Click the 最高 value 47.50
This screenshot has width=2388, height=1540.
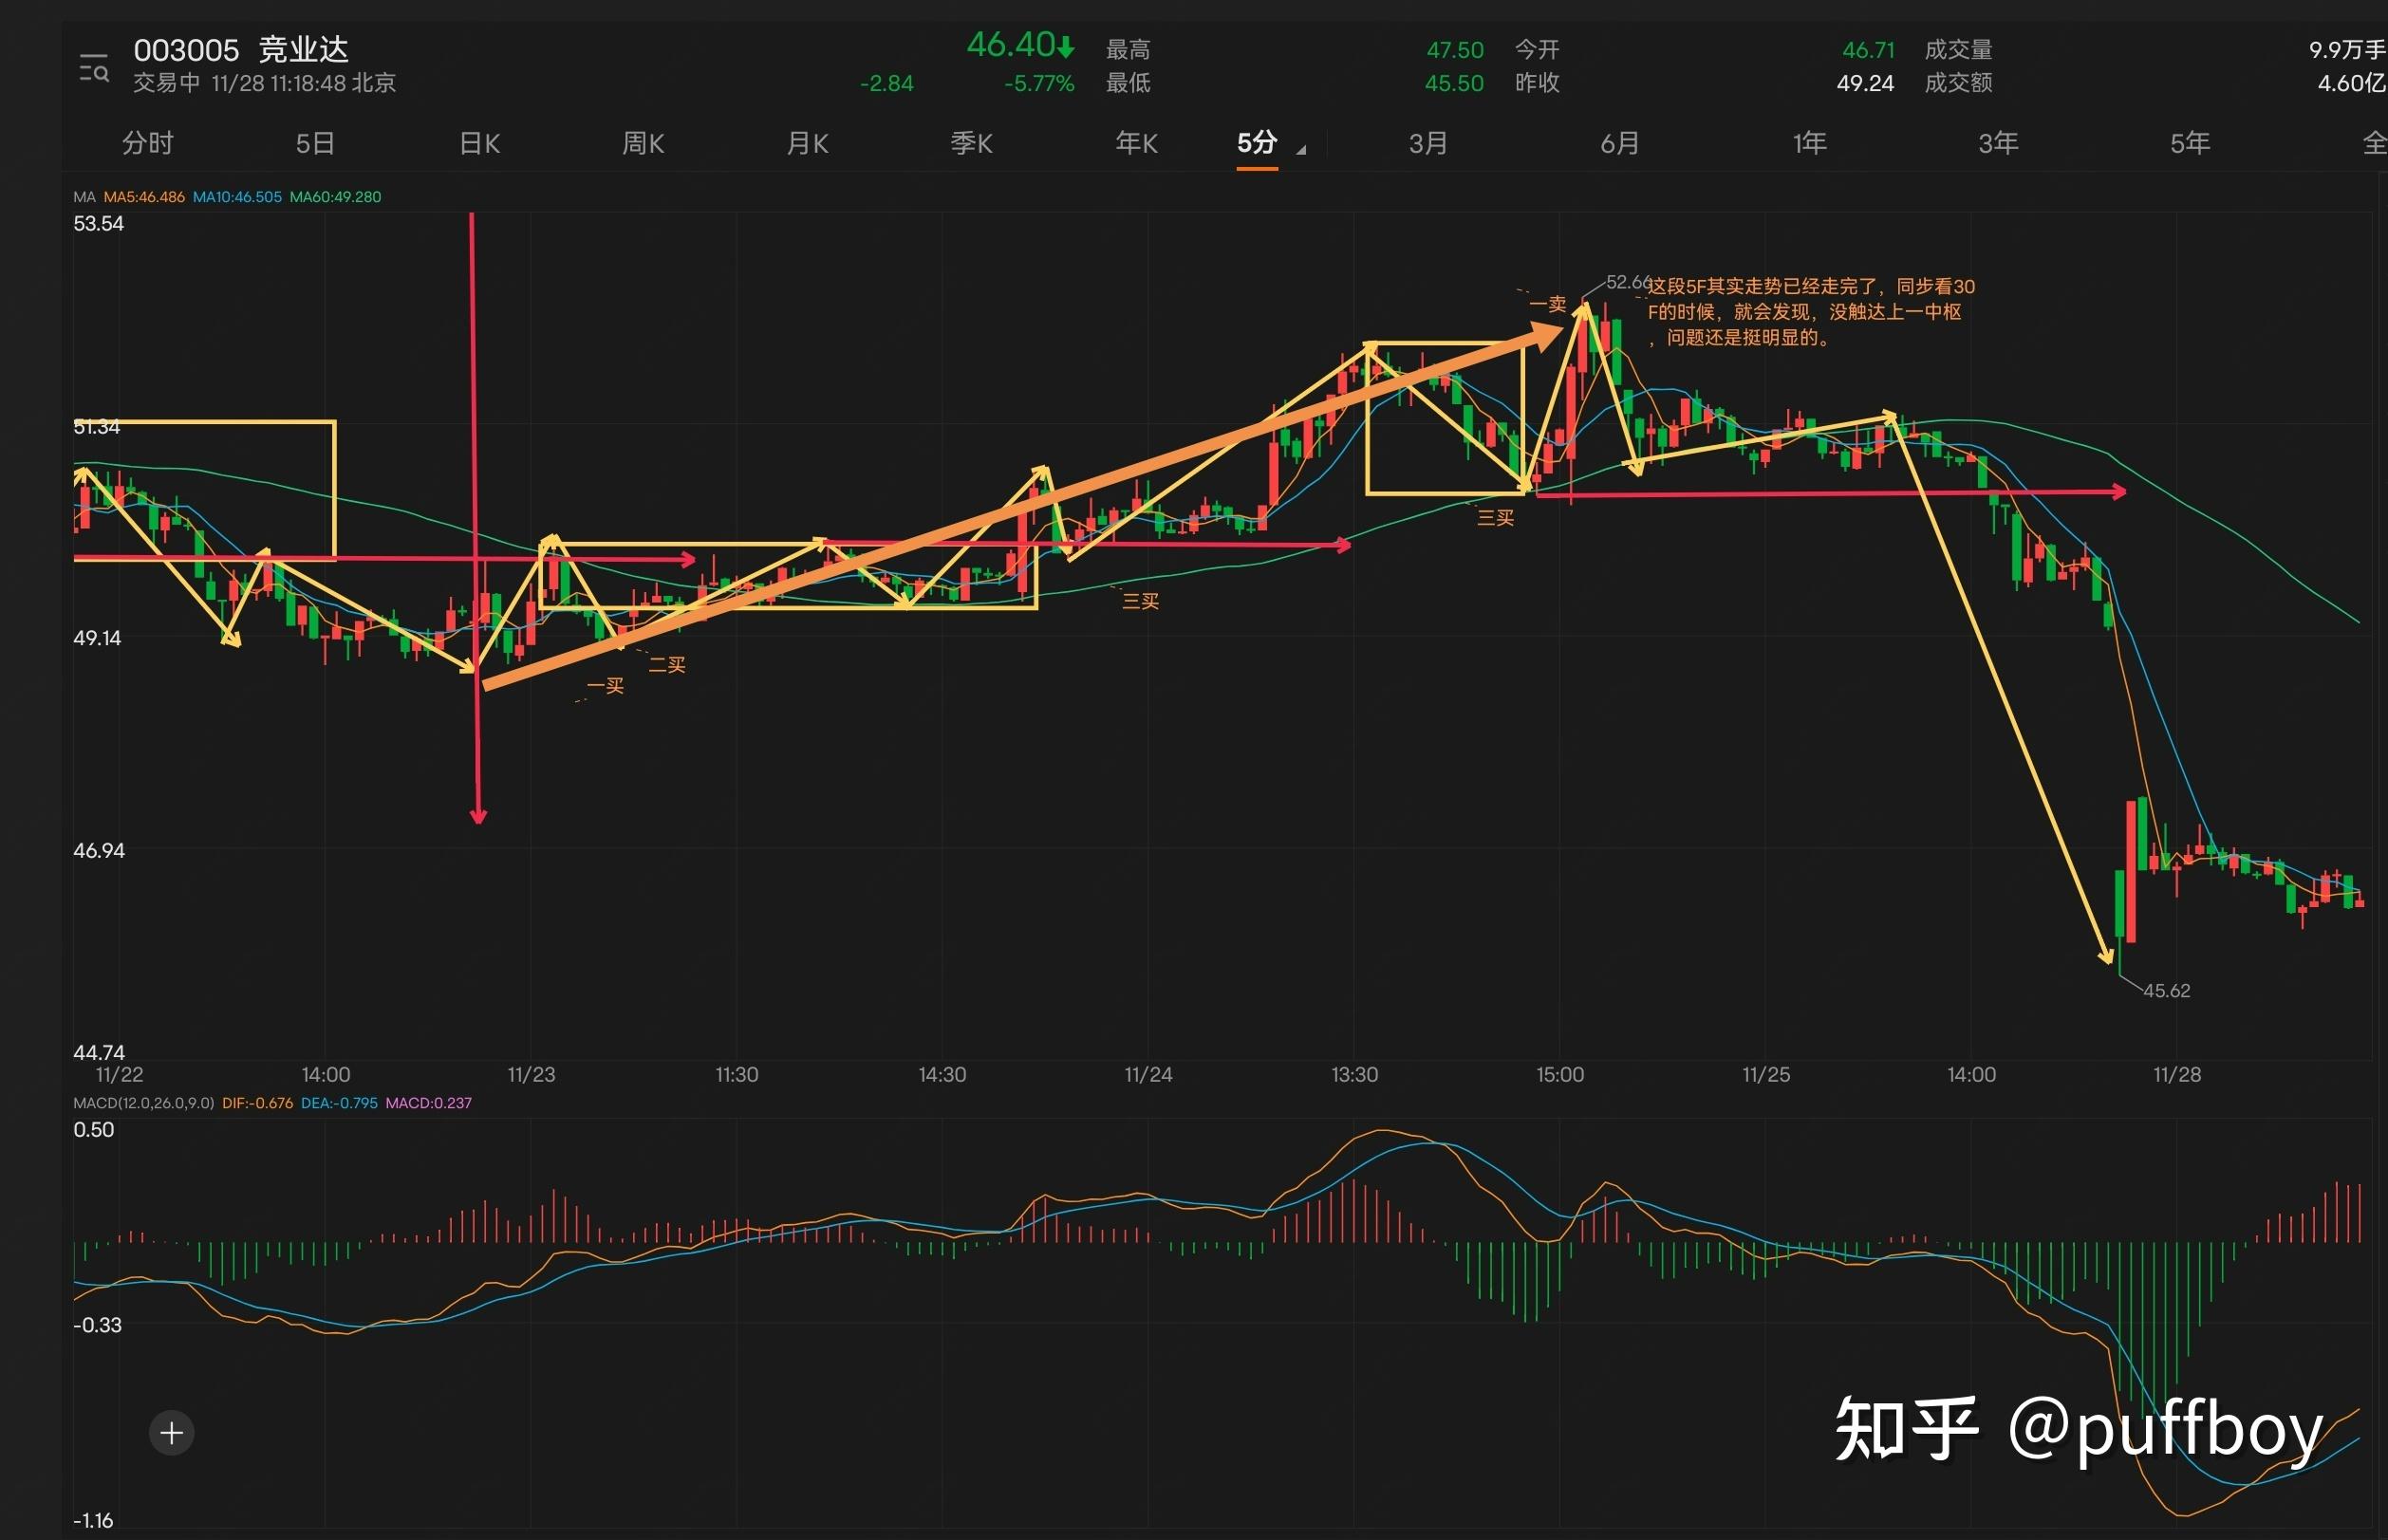[1454, 50]
